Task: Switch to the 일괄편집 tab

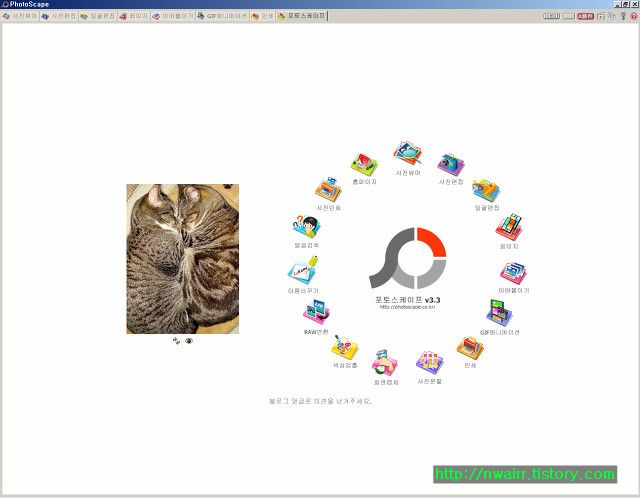Action: click(98, 16)
